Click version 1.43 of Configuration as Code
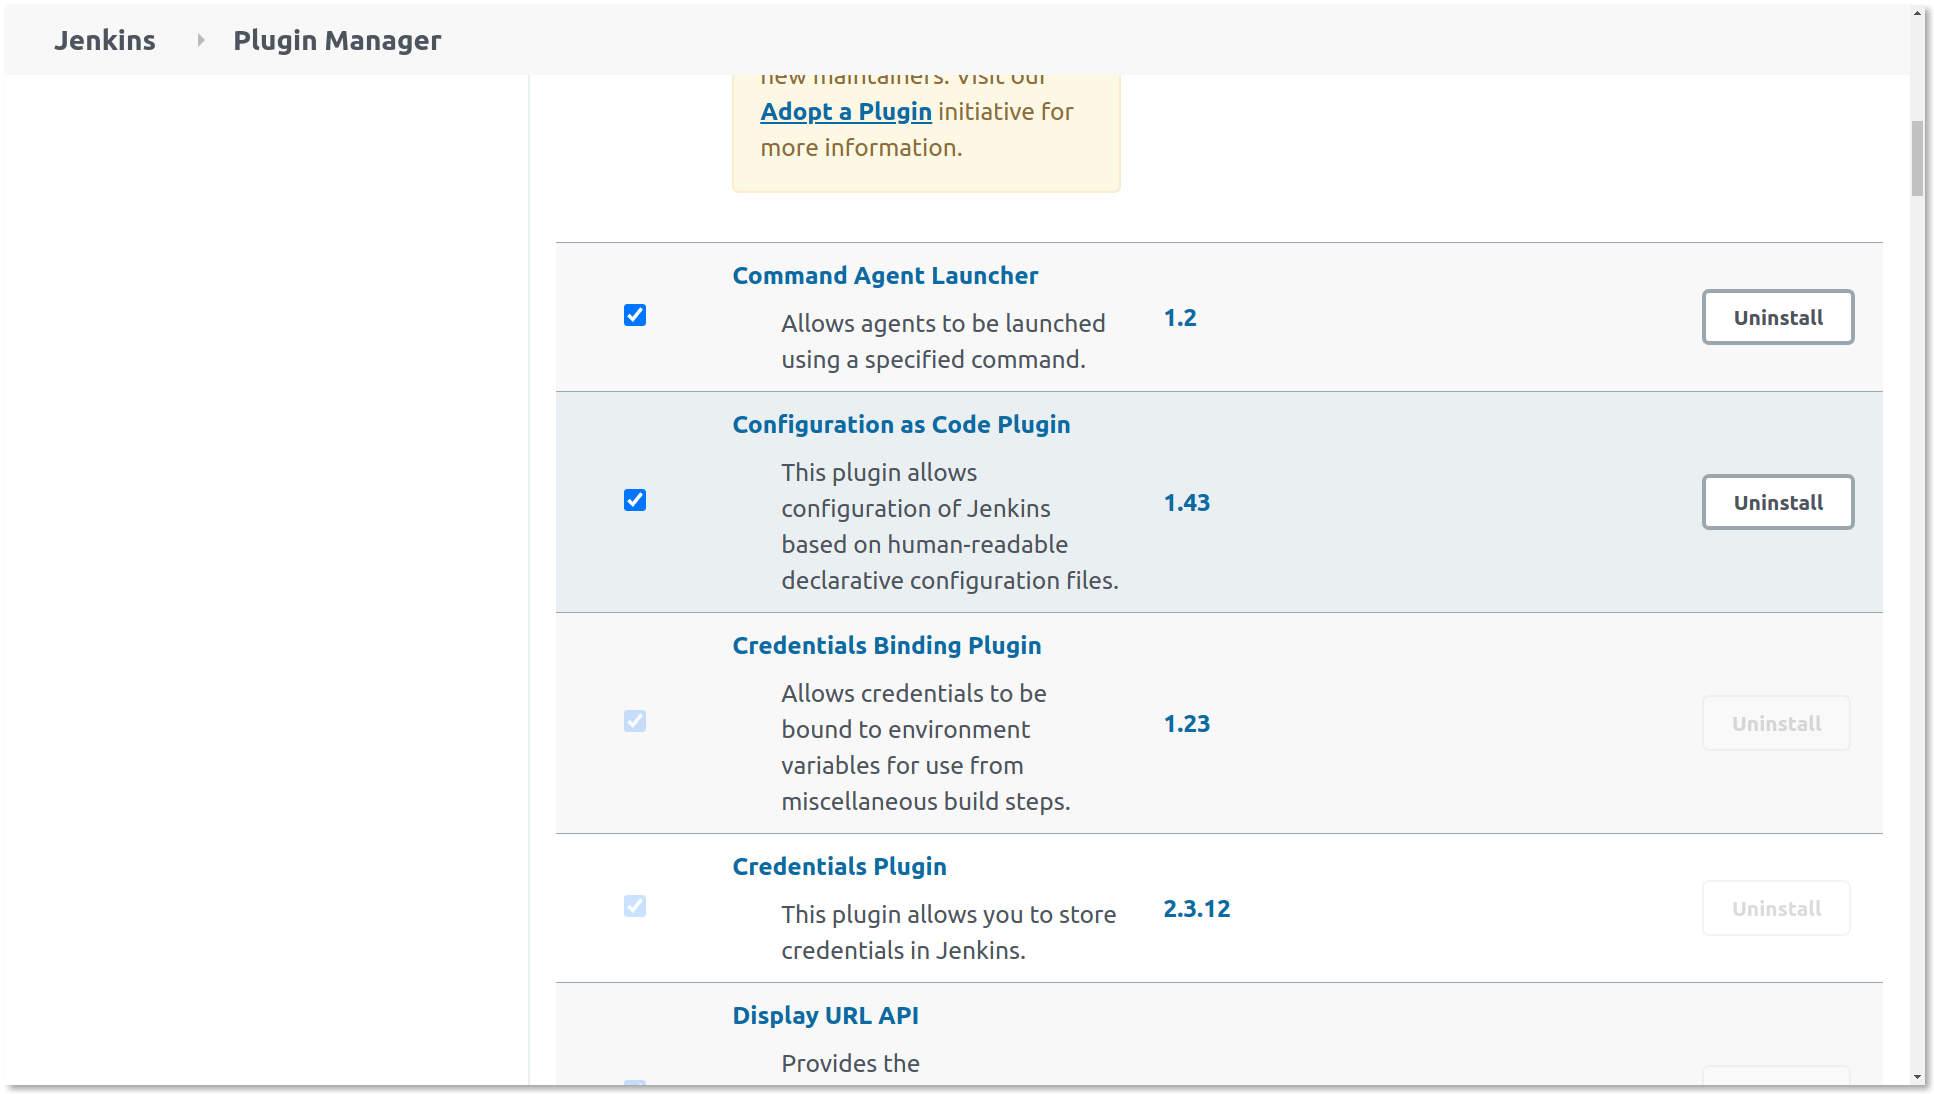 pyautogui.click(x=1187, y=503)
